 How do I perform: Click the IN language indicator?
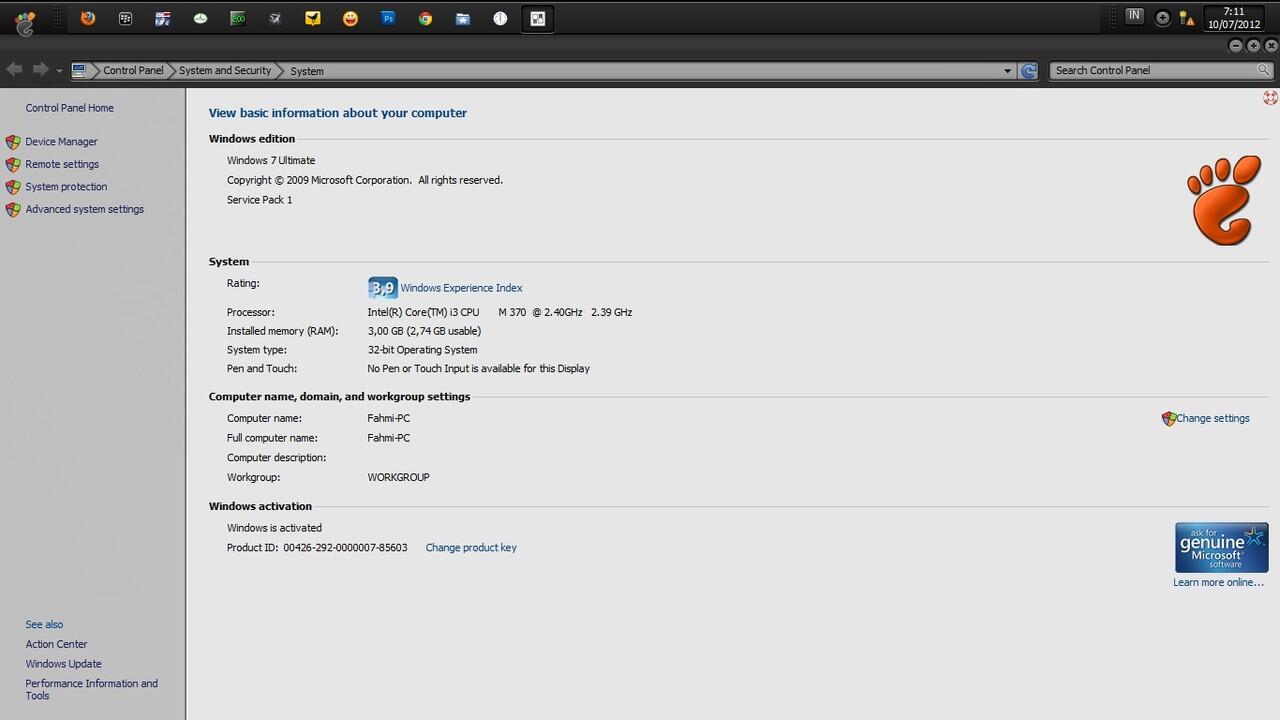(1134, 15)
